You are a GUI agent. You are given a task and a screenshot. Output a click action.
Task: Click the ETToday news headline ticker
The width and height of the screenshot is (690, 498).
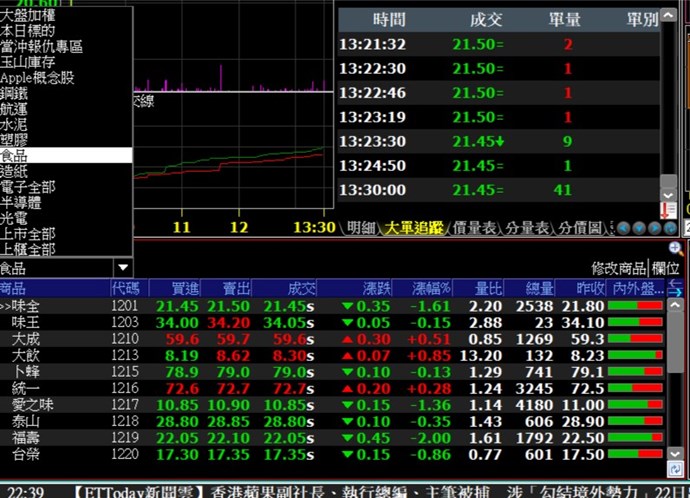380,491
